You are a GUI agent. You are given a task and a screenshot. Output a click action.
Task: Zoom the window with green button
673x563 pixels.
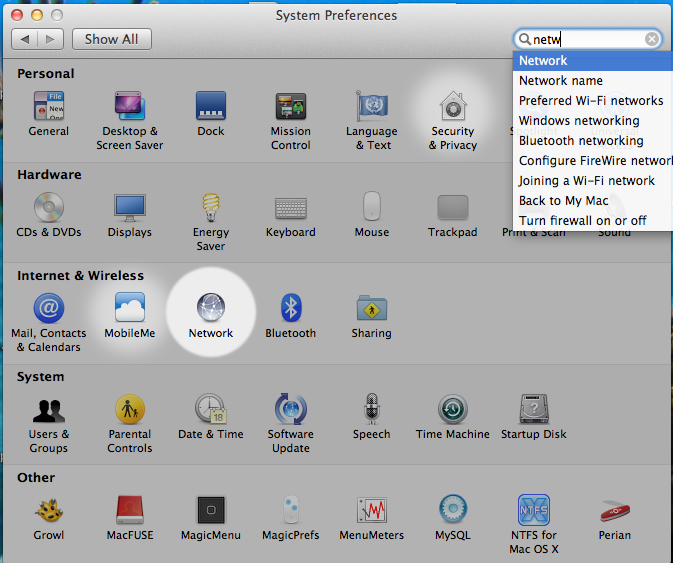(x=57, y=15)
